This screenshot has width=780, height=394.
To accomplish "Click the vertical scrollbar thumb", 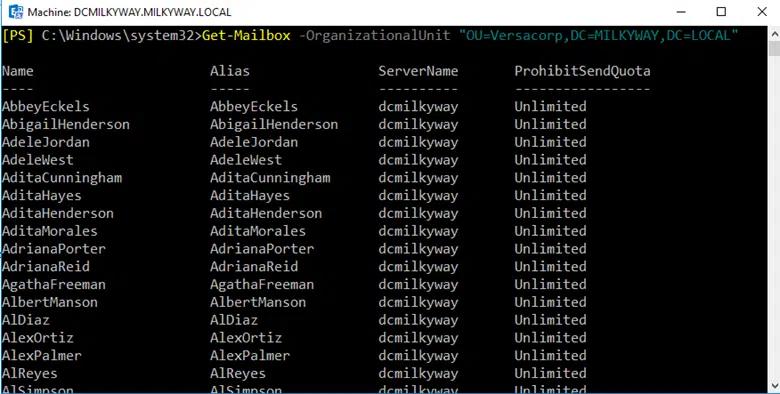I will point(775,49).
